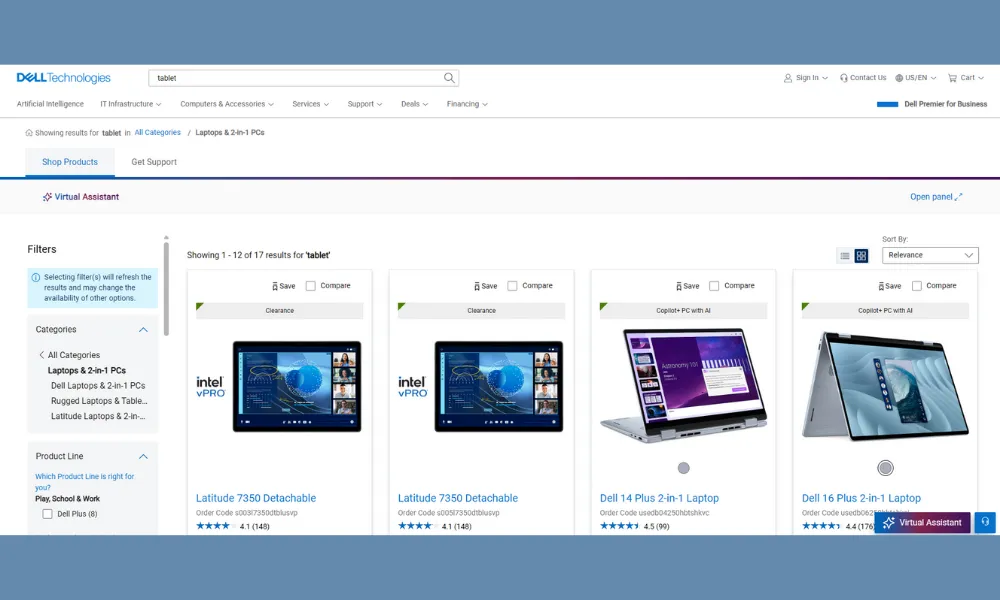The height and width of the screenshot is (600, 1000).
Task: Click the search magnifier icon
Action: coord(449,78)
